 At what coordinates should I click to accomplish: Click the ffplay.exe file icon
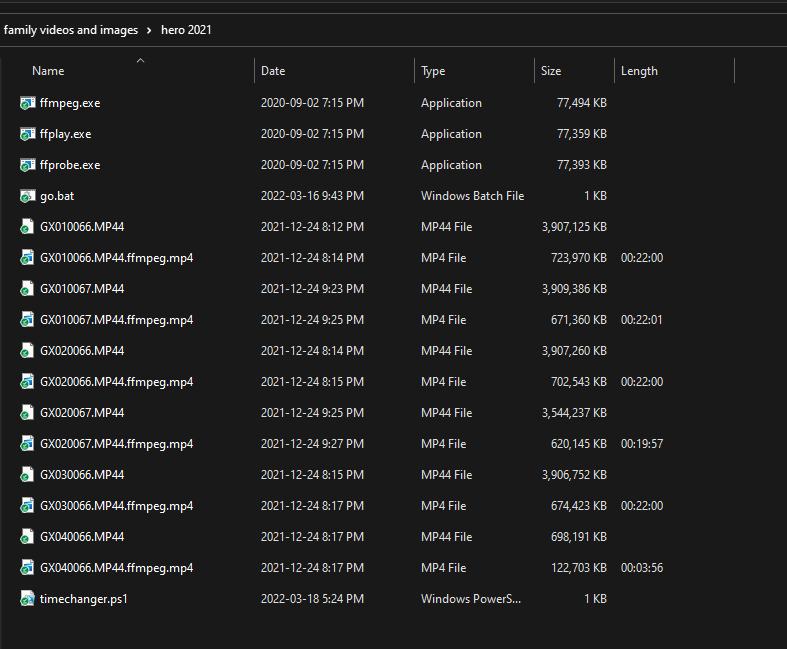coord(27,134)
